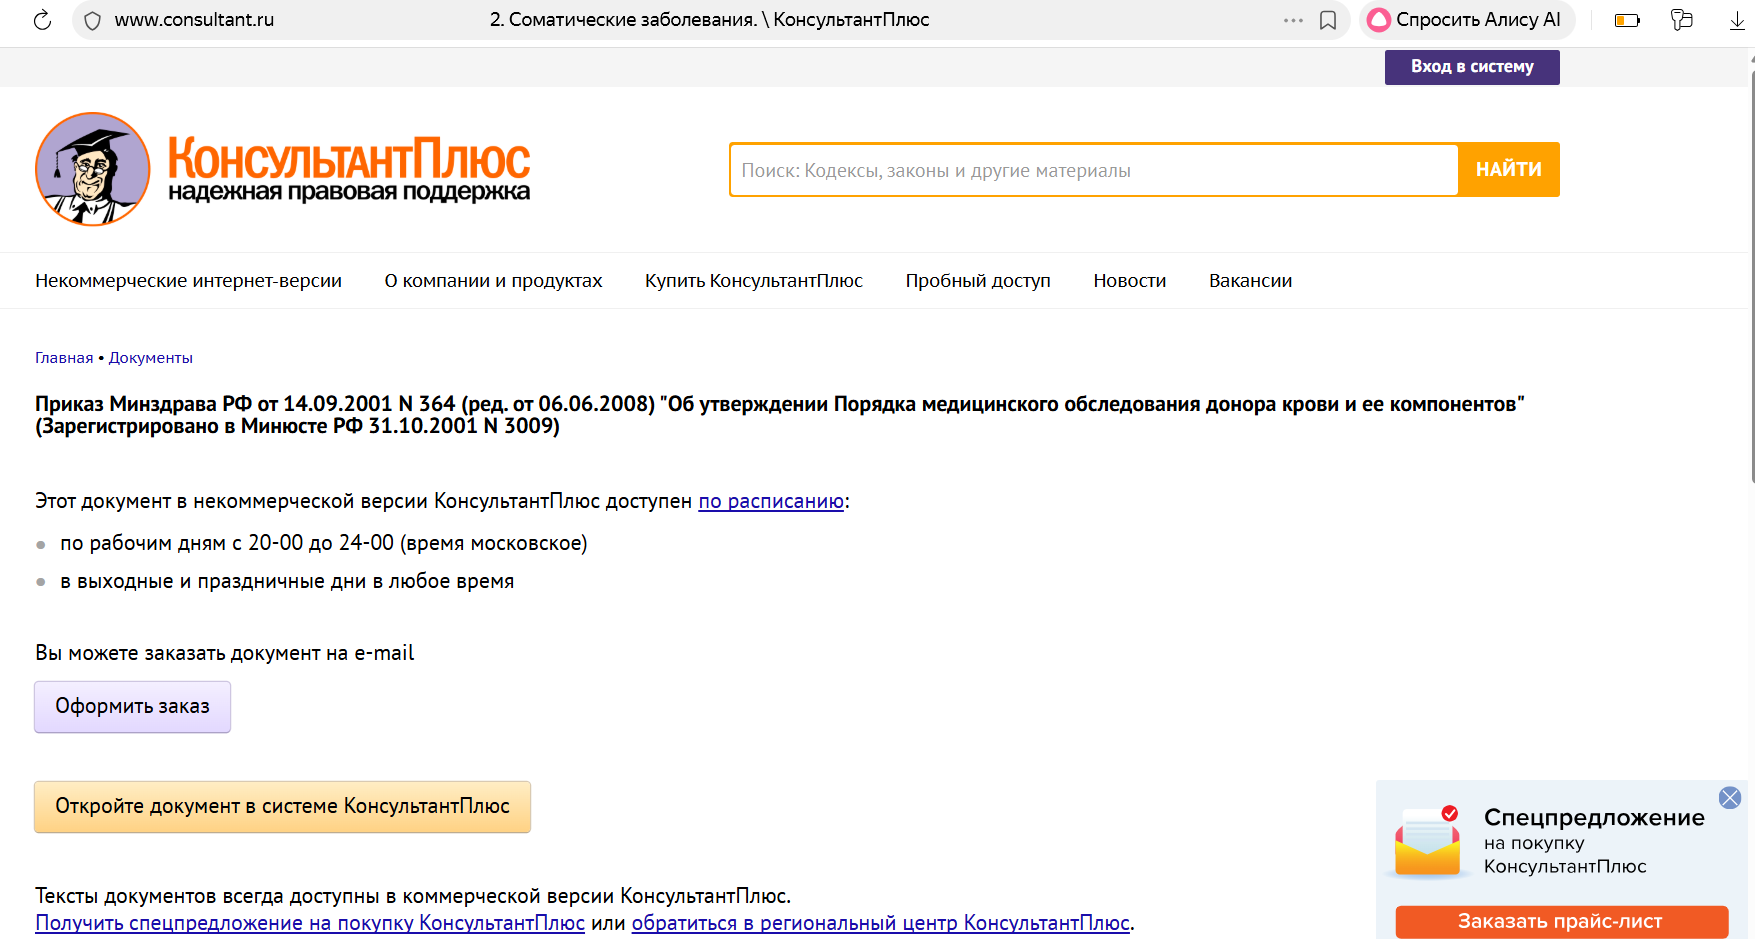Click the browser reload page icon
The height and width of the screenshot is (939, 1755).
tap(42, 20)
